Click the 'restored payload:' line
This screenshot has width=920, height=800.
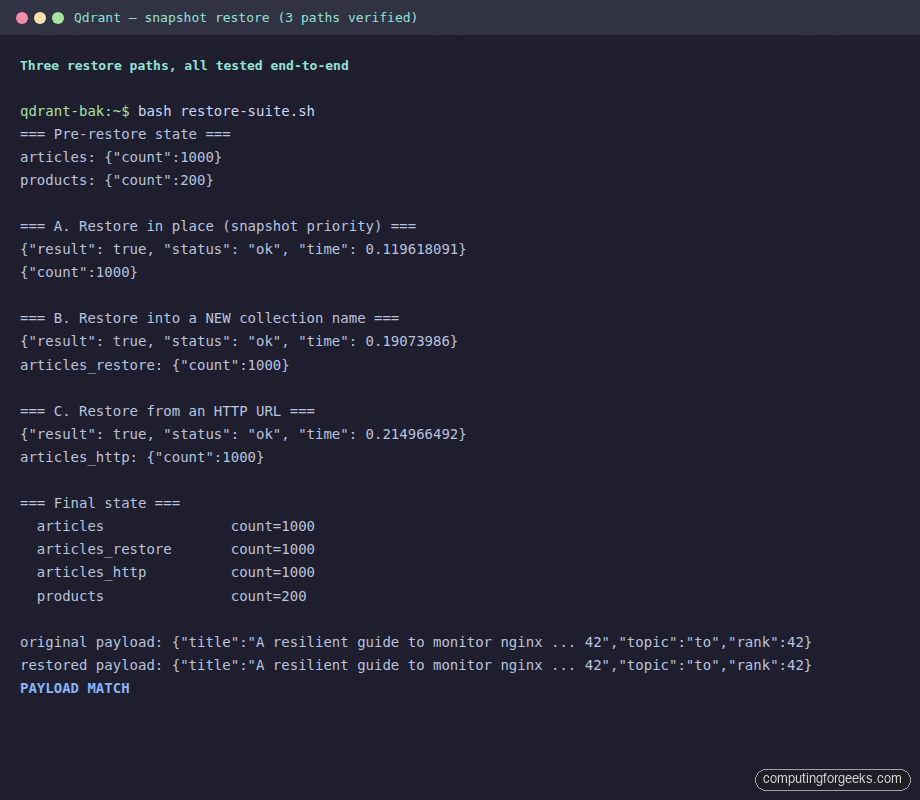[x=416, y=666]
